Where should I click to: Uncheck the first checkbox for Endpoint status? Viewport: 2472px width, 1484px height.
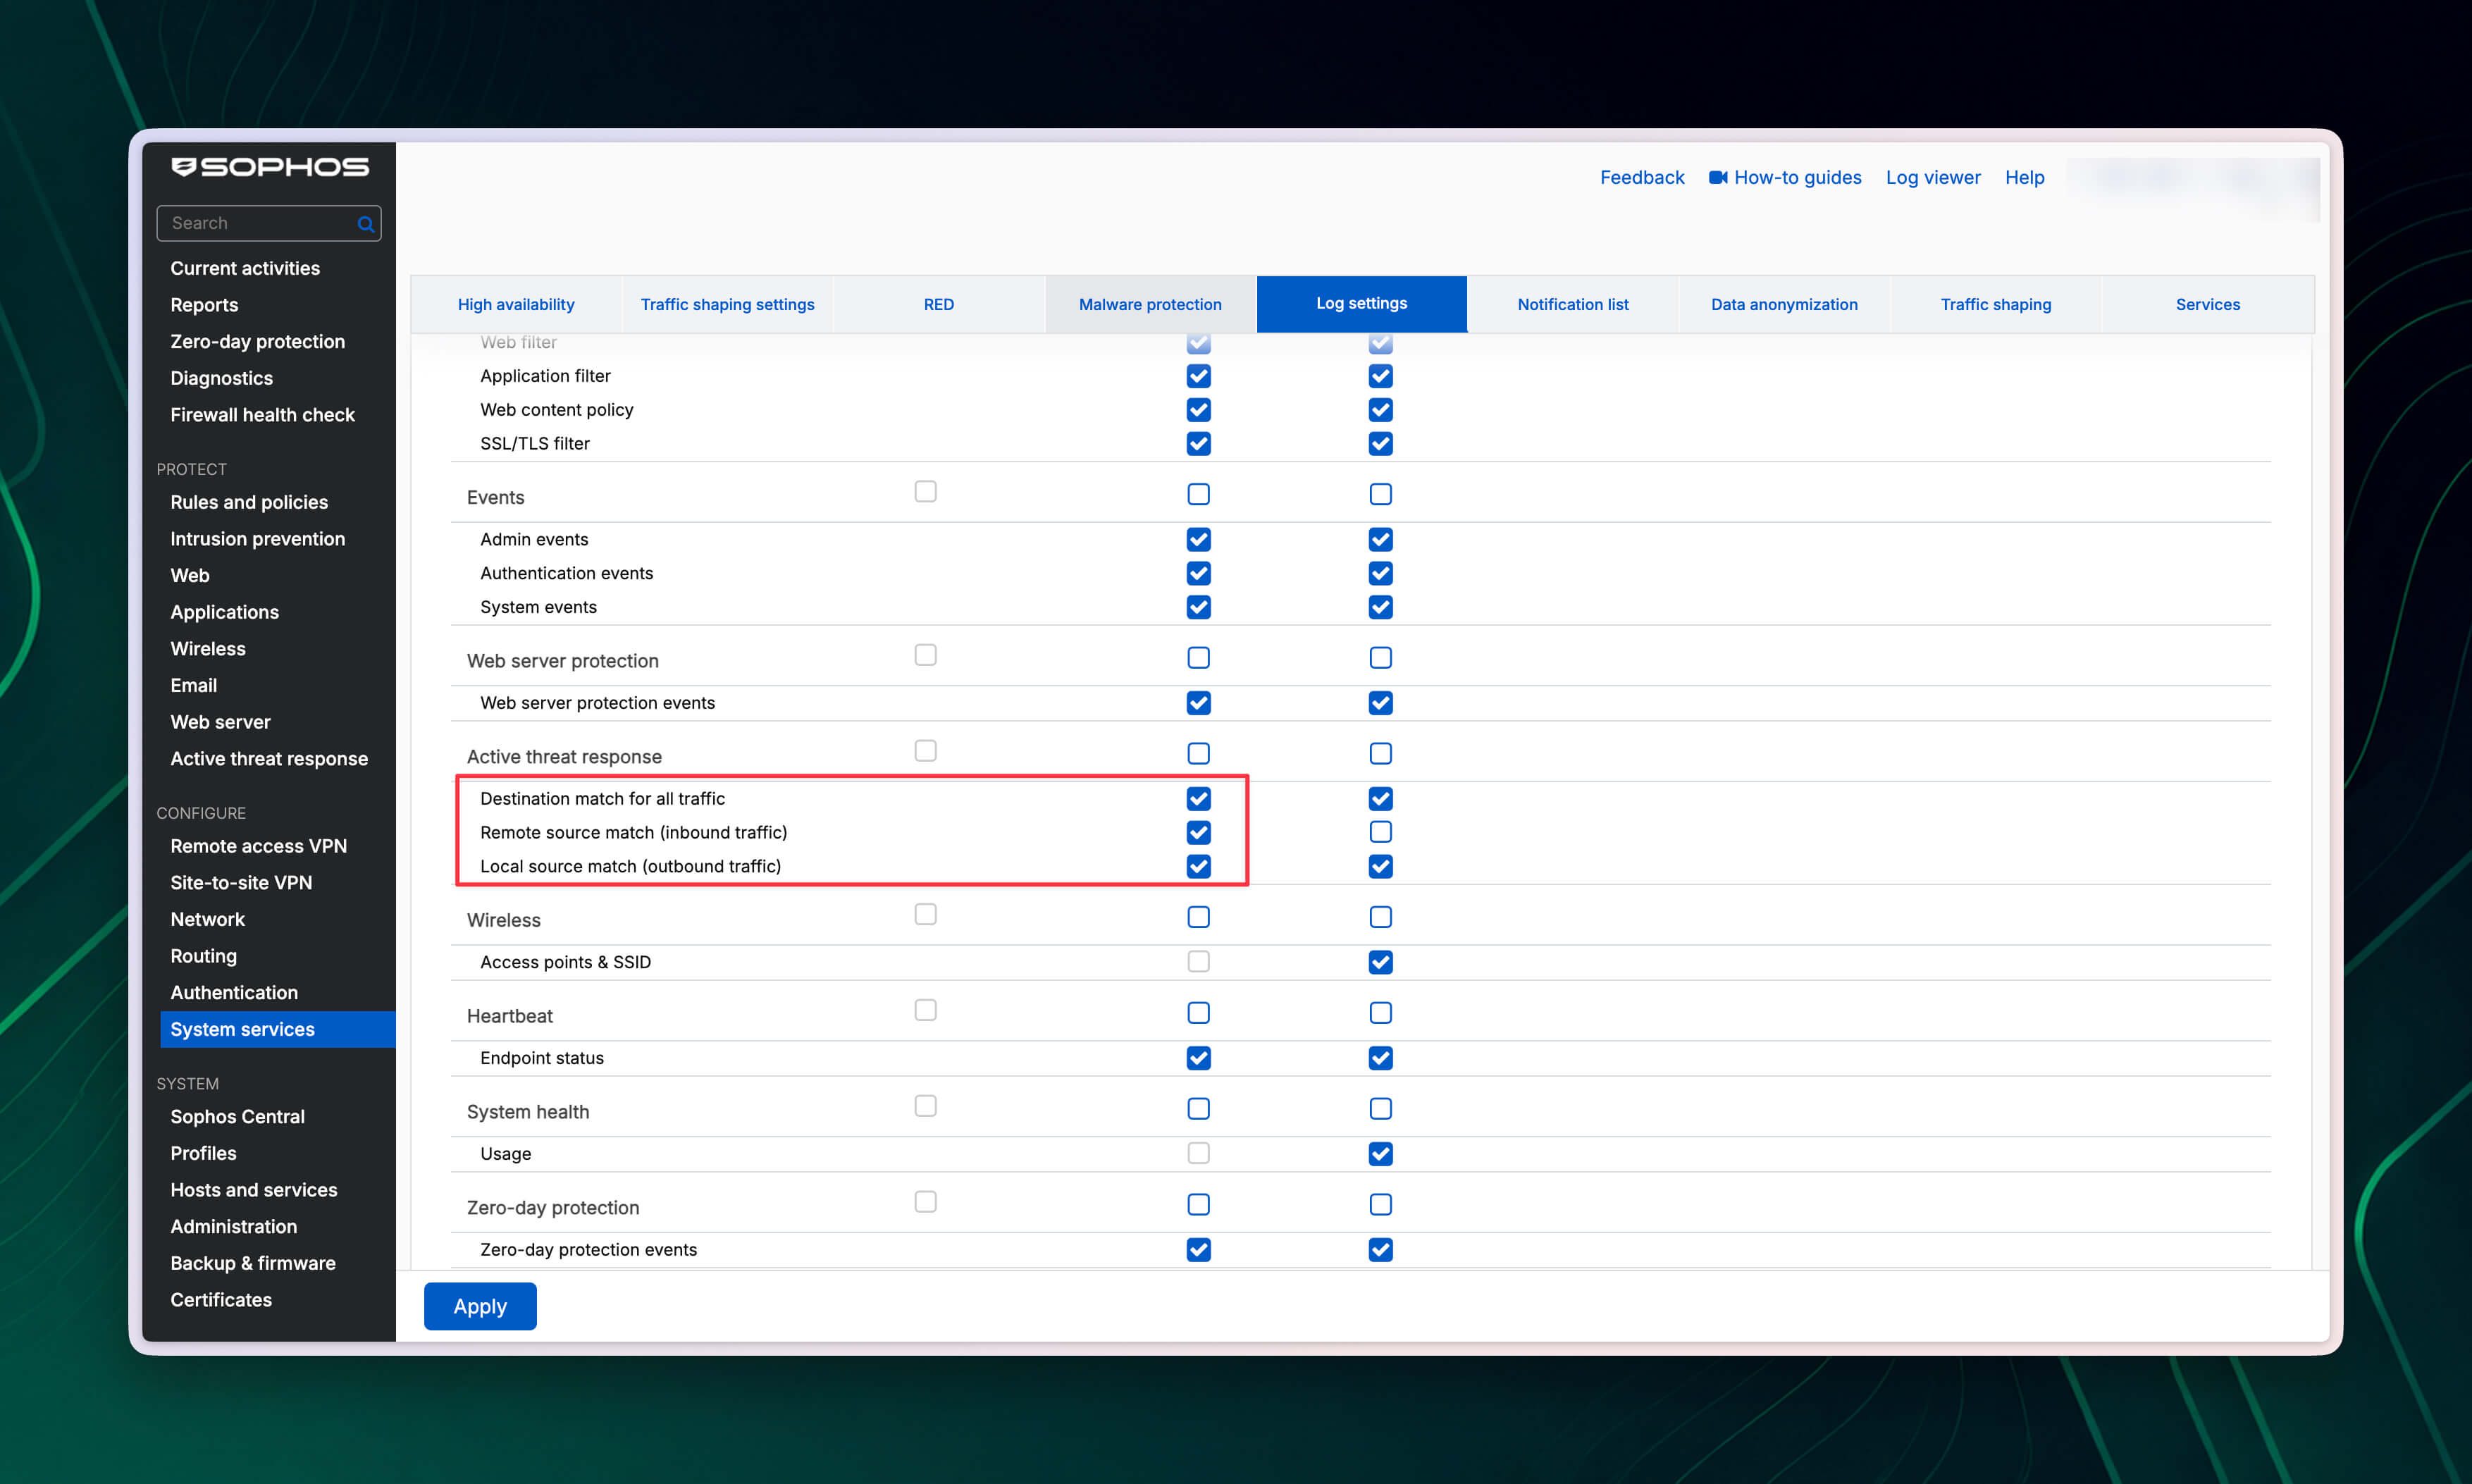(x=1199, y=1058)
